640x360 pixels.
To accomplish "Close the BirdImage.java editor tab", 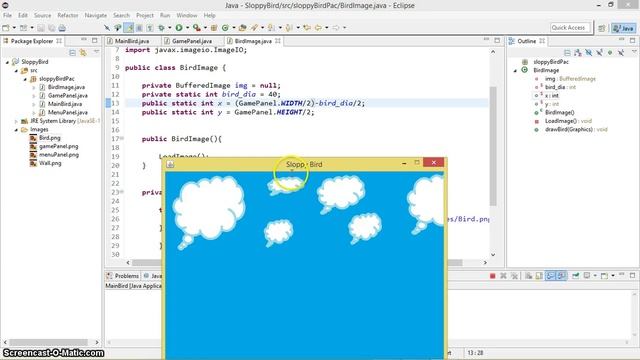I will [x=278, y=41].
